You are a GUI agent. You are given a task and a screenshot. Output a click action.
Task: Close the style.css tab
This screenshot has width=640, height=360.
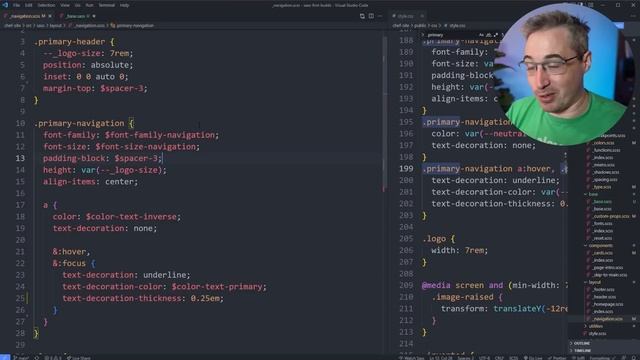(x=422, y=16)
